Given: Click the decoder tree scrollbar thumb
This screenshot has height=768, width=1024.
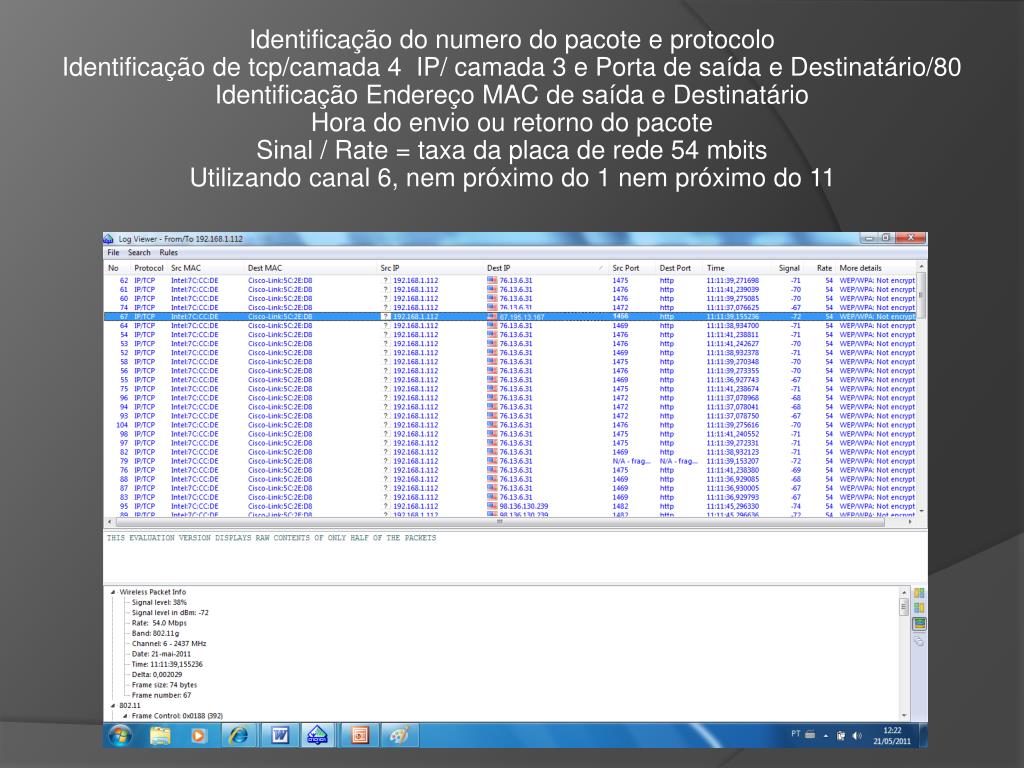Looking at the screenshot, I should tap(904, 607).
